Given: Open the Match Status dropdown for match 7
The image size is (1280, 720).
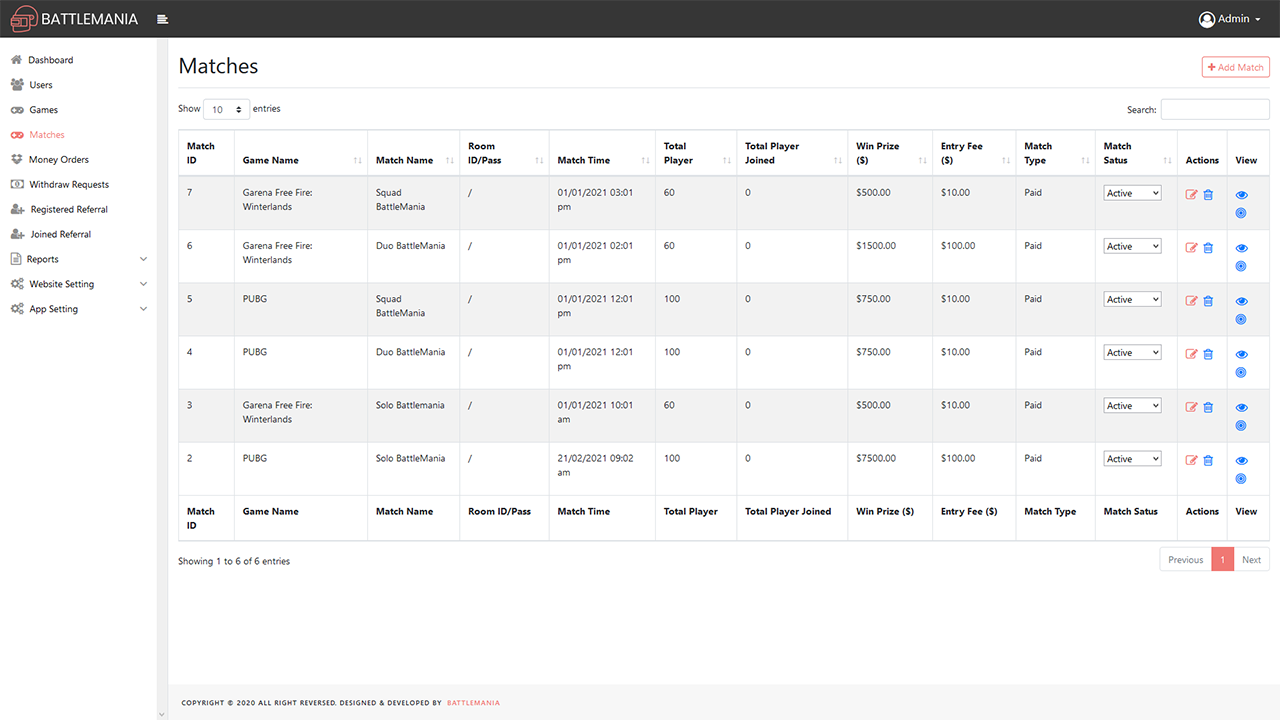Looking at the screenshot, I should click(1132, 193).
